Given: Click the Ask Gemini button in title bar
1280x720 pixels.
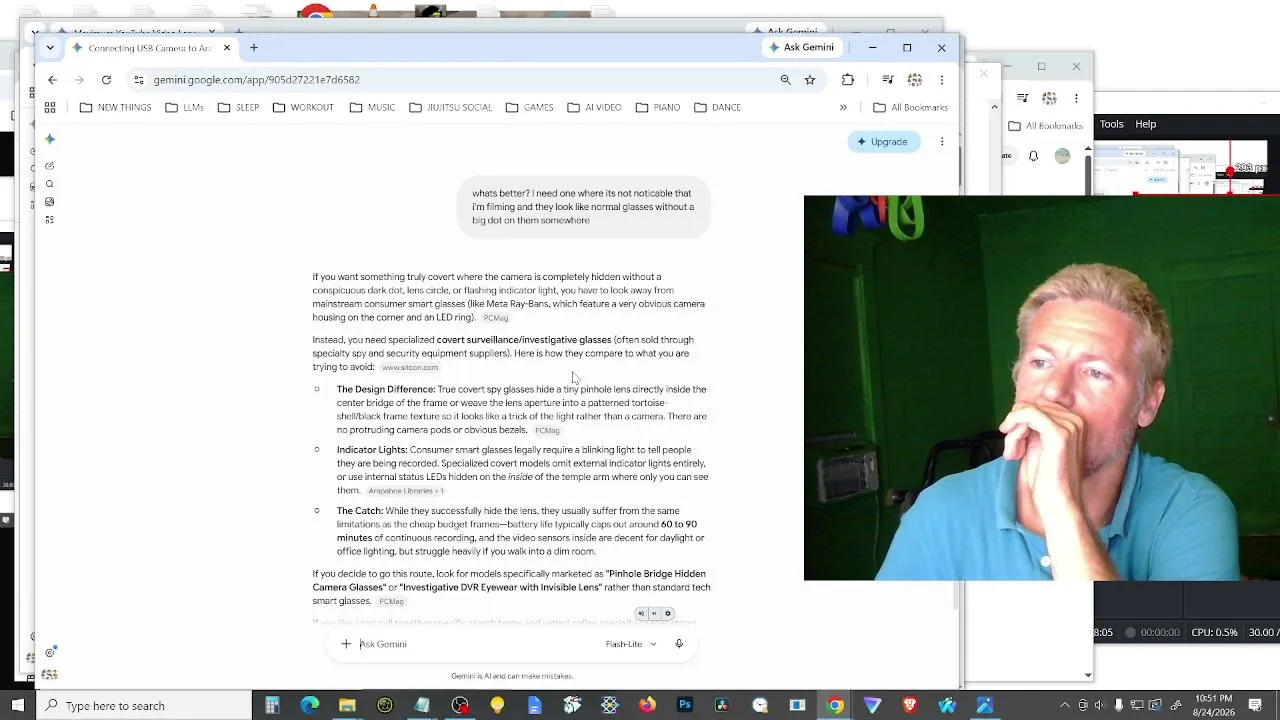Looking at the screenshot, I should click(x=801, y=48).
